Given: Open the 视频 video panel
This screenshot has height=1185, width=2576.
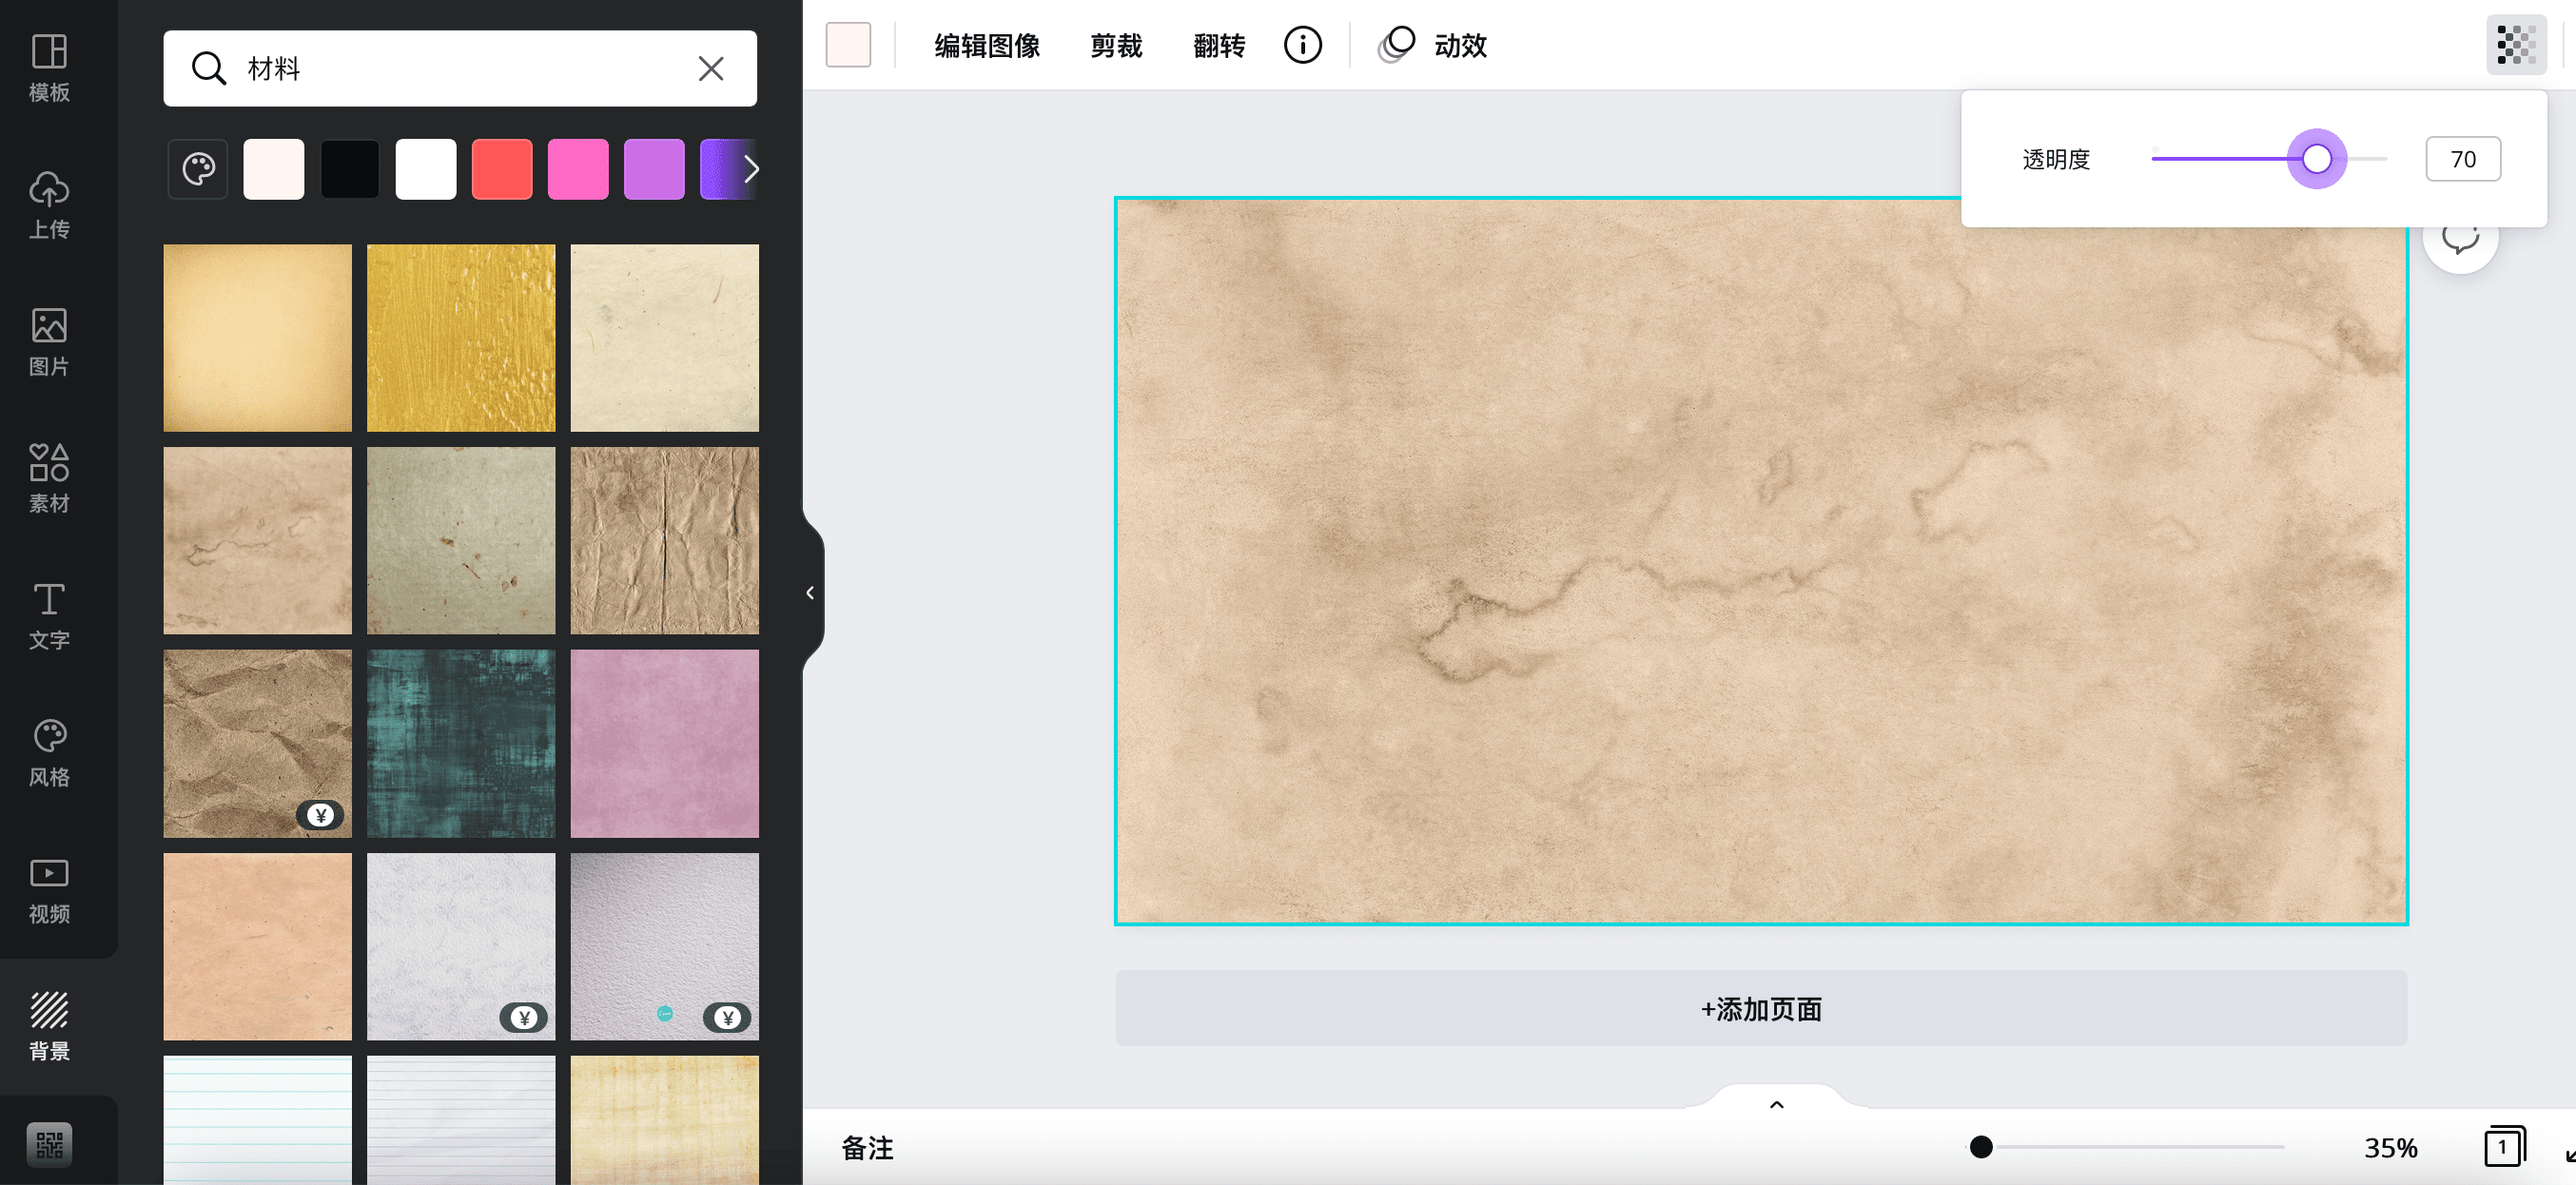Looking at the screenshot, I should (x=49, y=890).
